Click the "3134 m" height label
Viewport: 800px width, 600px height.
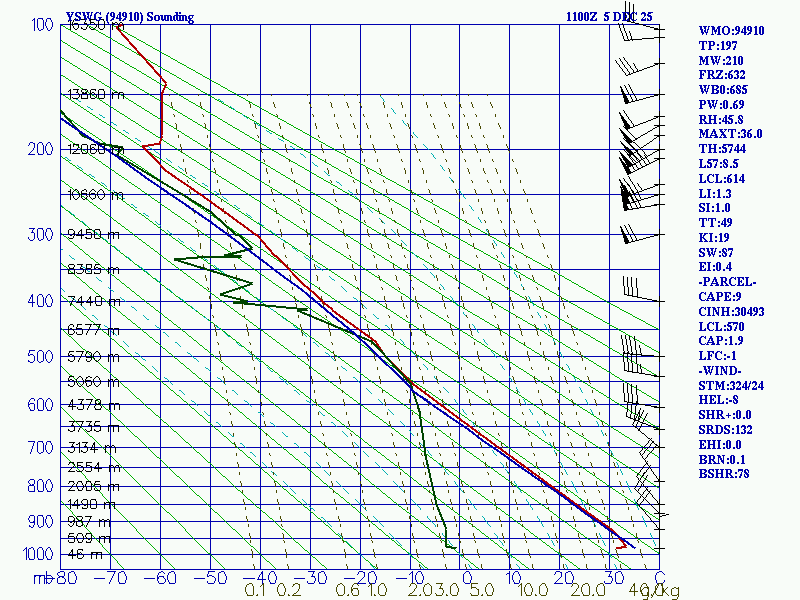[x=92, y=448]
